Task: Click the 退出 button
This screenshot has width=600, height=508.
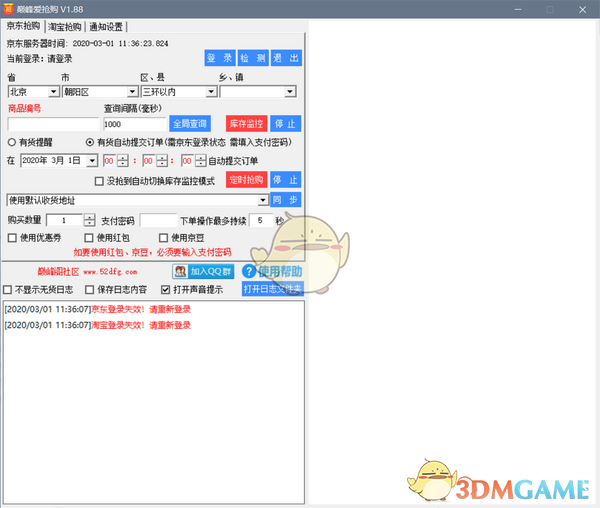Action: tap(286, 58)
